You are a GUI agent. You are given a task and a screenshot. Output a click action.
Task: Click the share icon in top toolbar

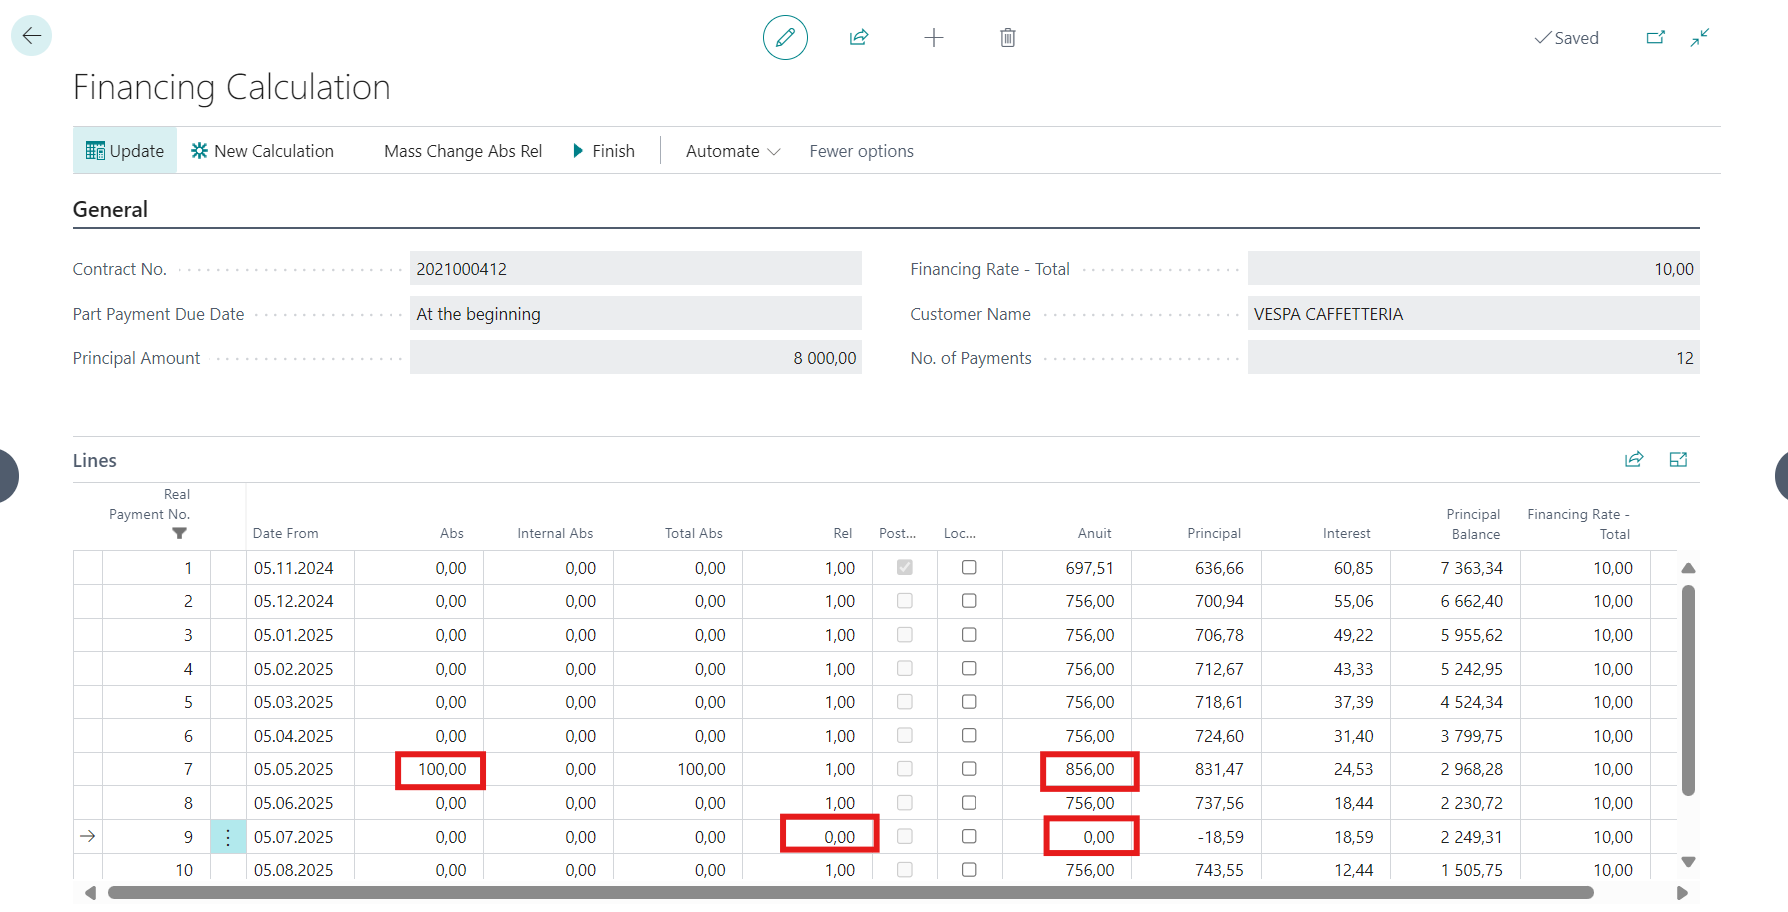click(x=859, y=38)
